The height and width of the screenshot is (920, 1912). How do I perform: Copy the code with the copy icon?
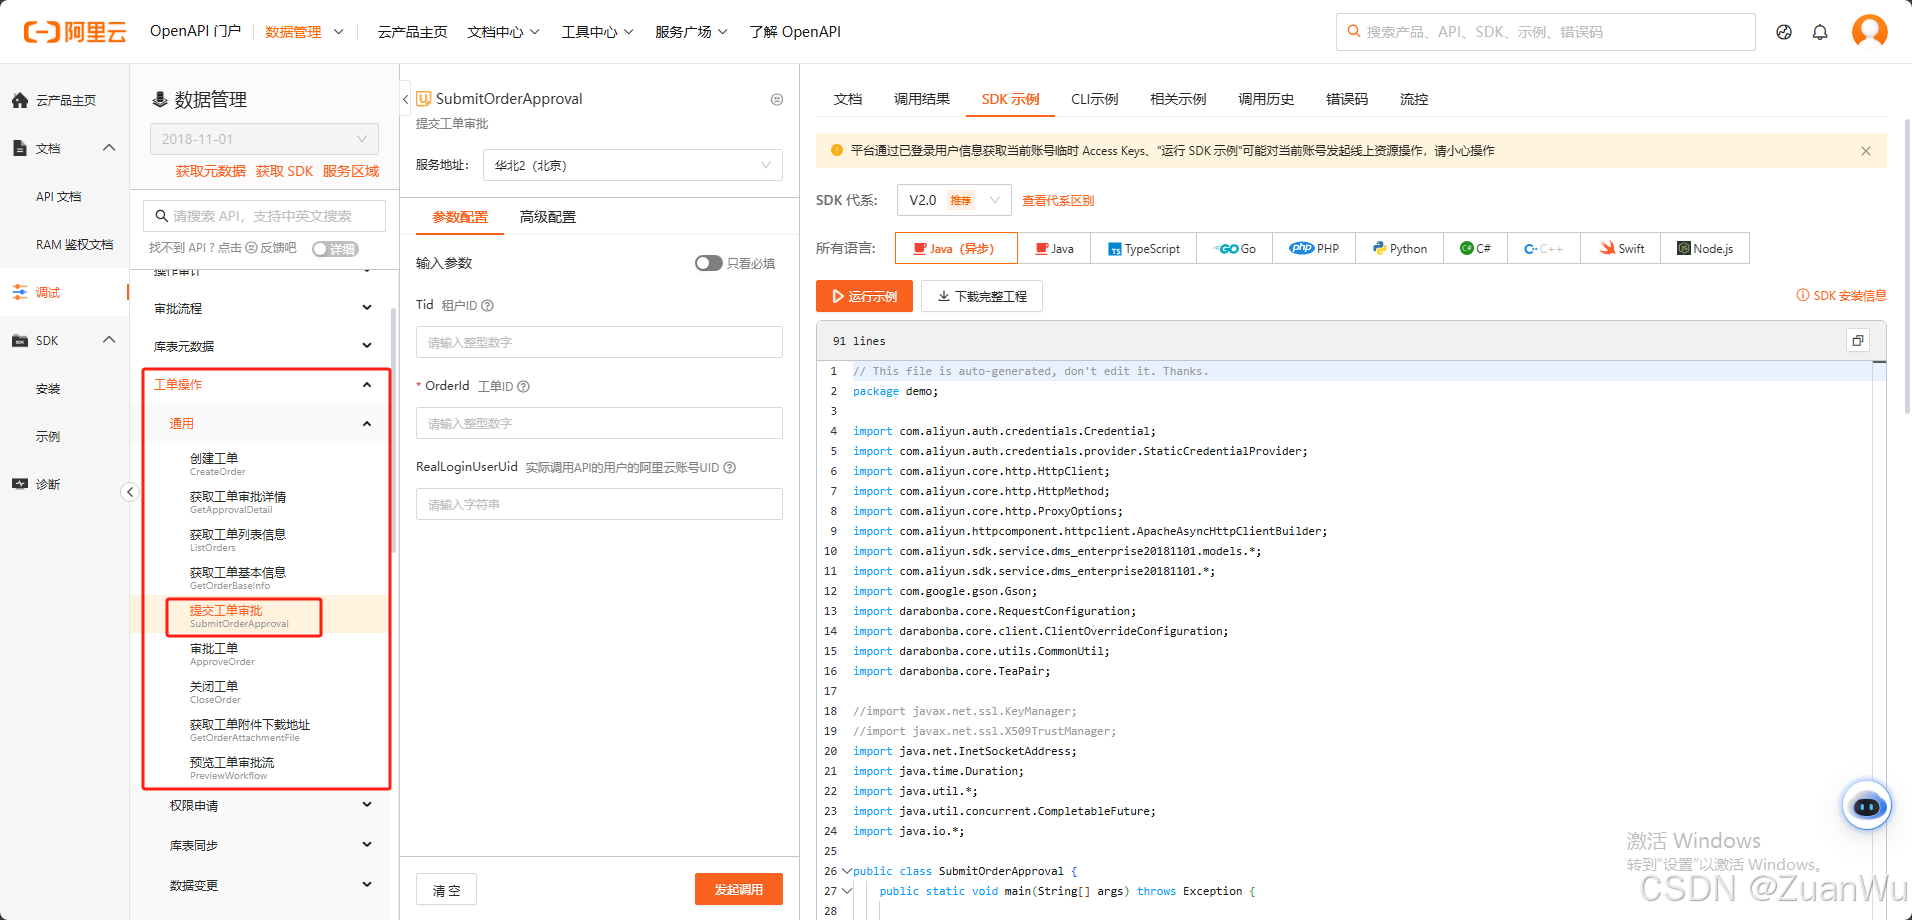1858,340
